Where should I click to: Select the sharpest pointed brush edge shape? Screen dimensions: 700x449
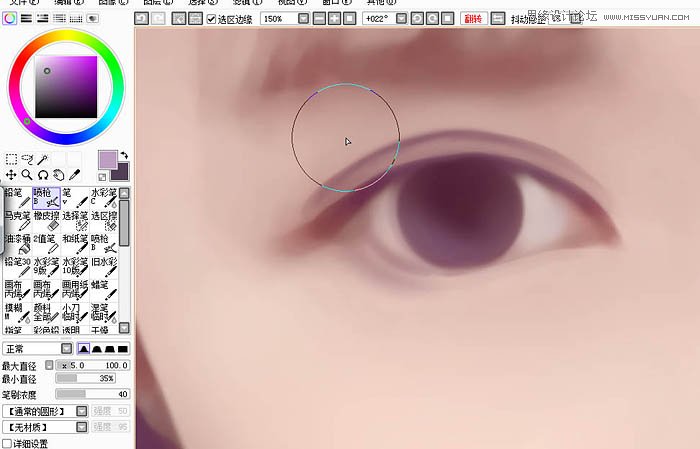click(x=83, y=349)
